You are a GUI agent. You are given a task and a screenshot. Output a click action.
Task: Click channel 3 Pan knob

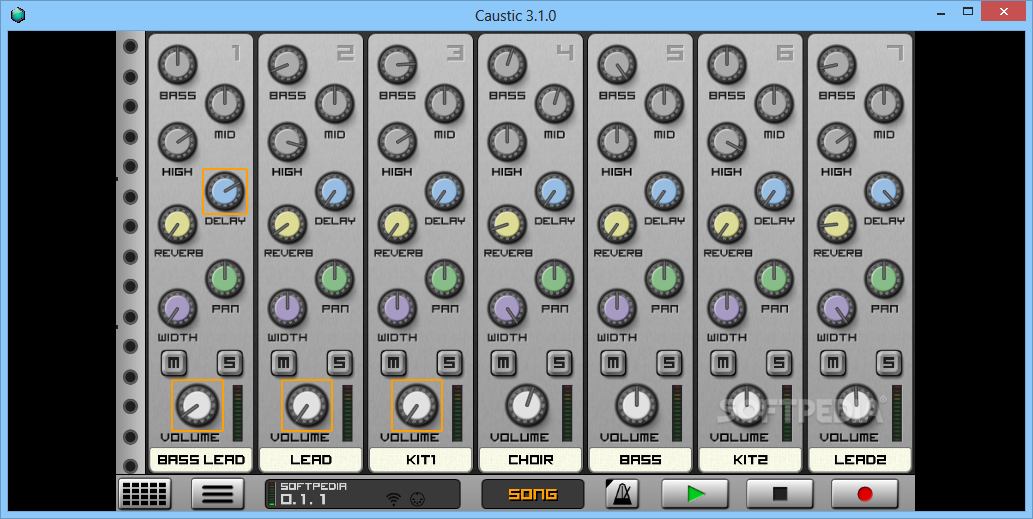(x=445, y=279)
